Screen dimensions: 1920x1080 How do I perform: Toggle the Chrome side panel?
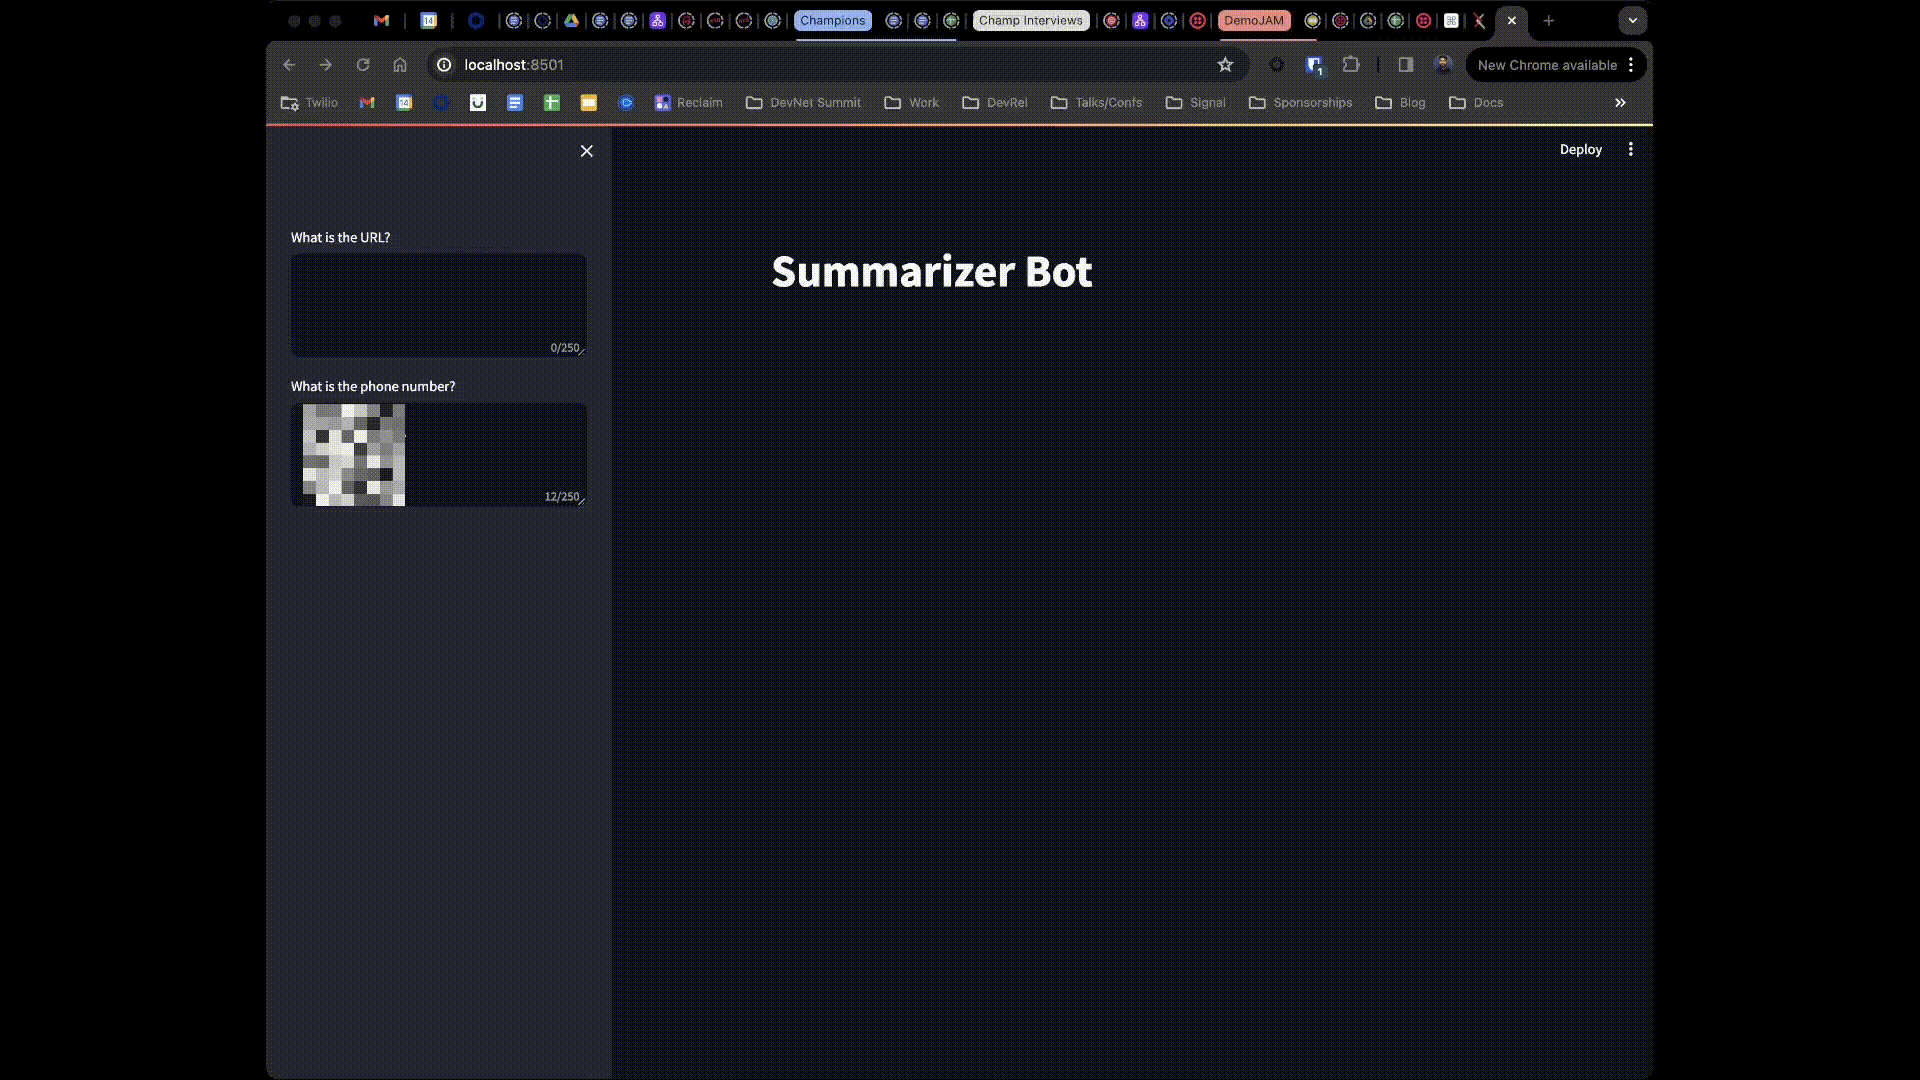click(1405, 65)
